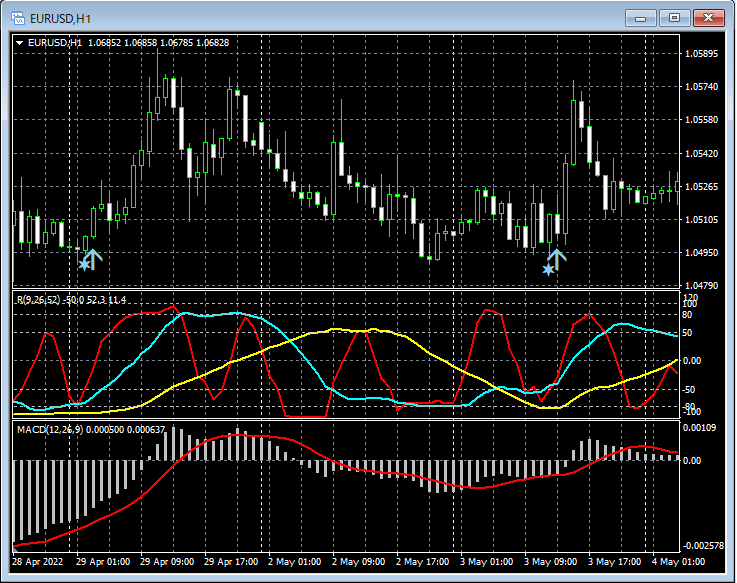737x583 pixels.
Task: Minimize the EURUSD,H1 chart window
Action: [x=641, y=17]
